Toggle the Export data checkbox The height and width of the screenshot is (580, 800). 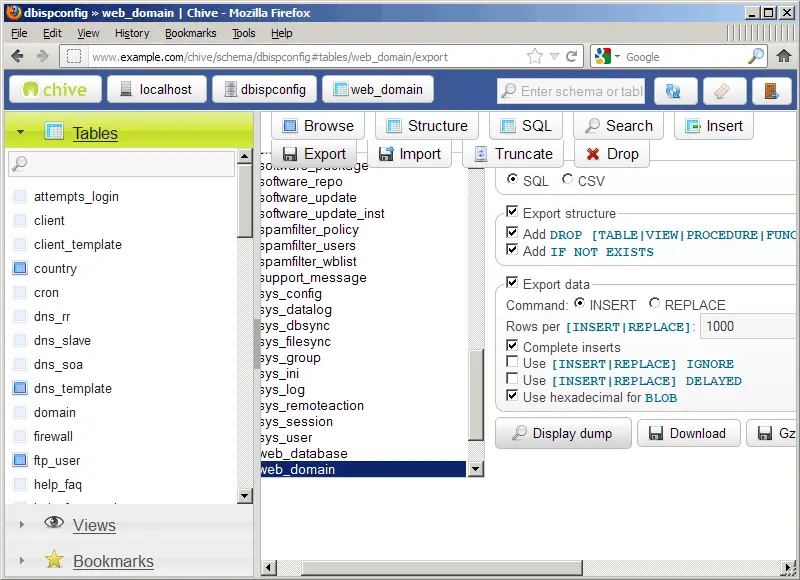click(x=512, y=282)
